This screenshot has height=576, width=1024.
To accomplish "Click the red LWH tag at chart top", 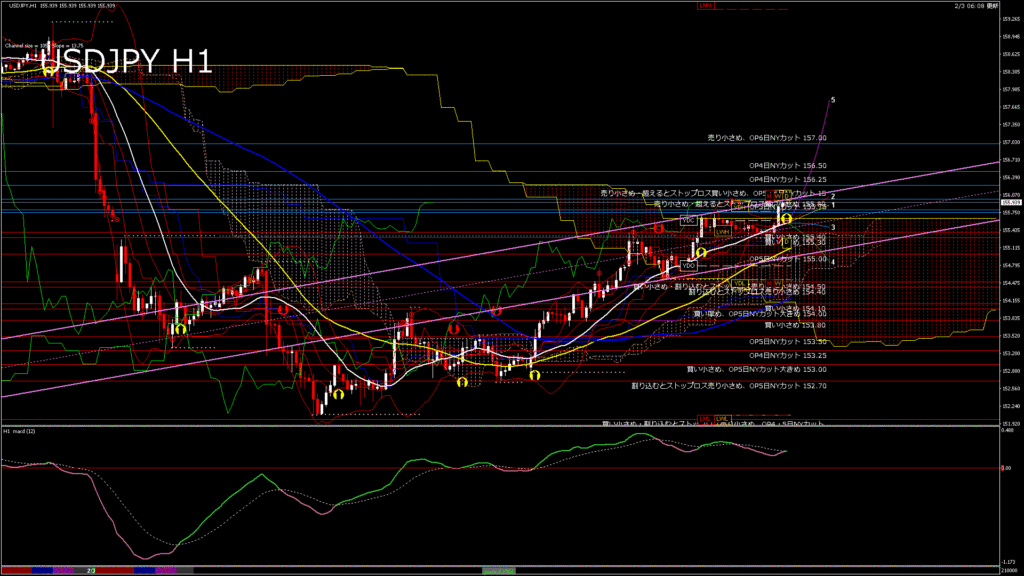I will 706,6.
